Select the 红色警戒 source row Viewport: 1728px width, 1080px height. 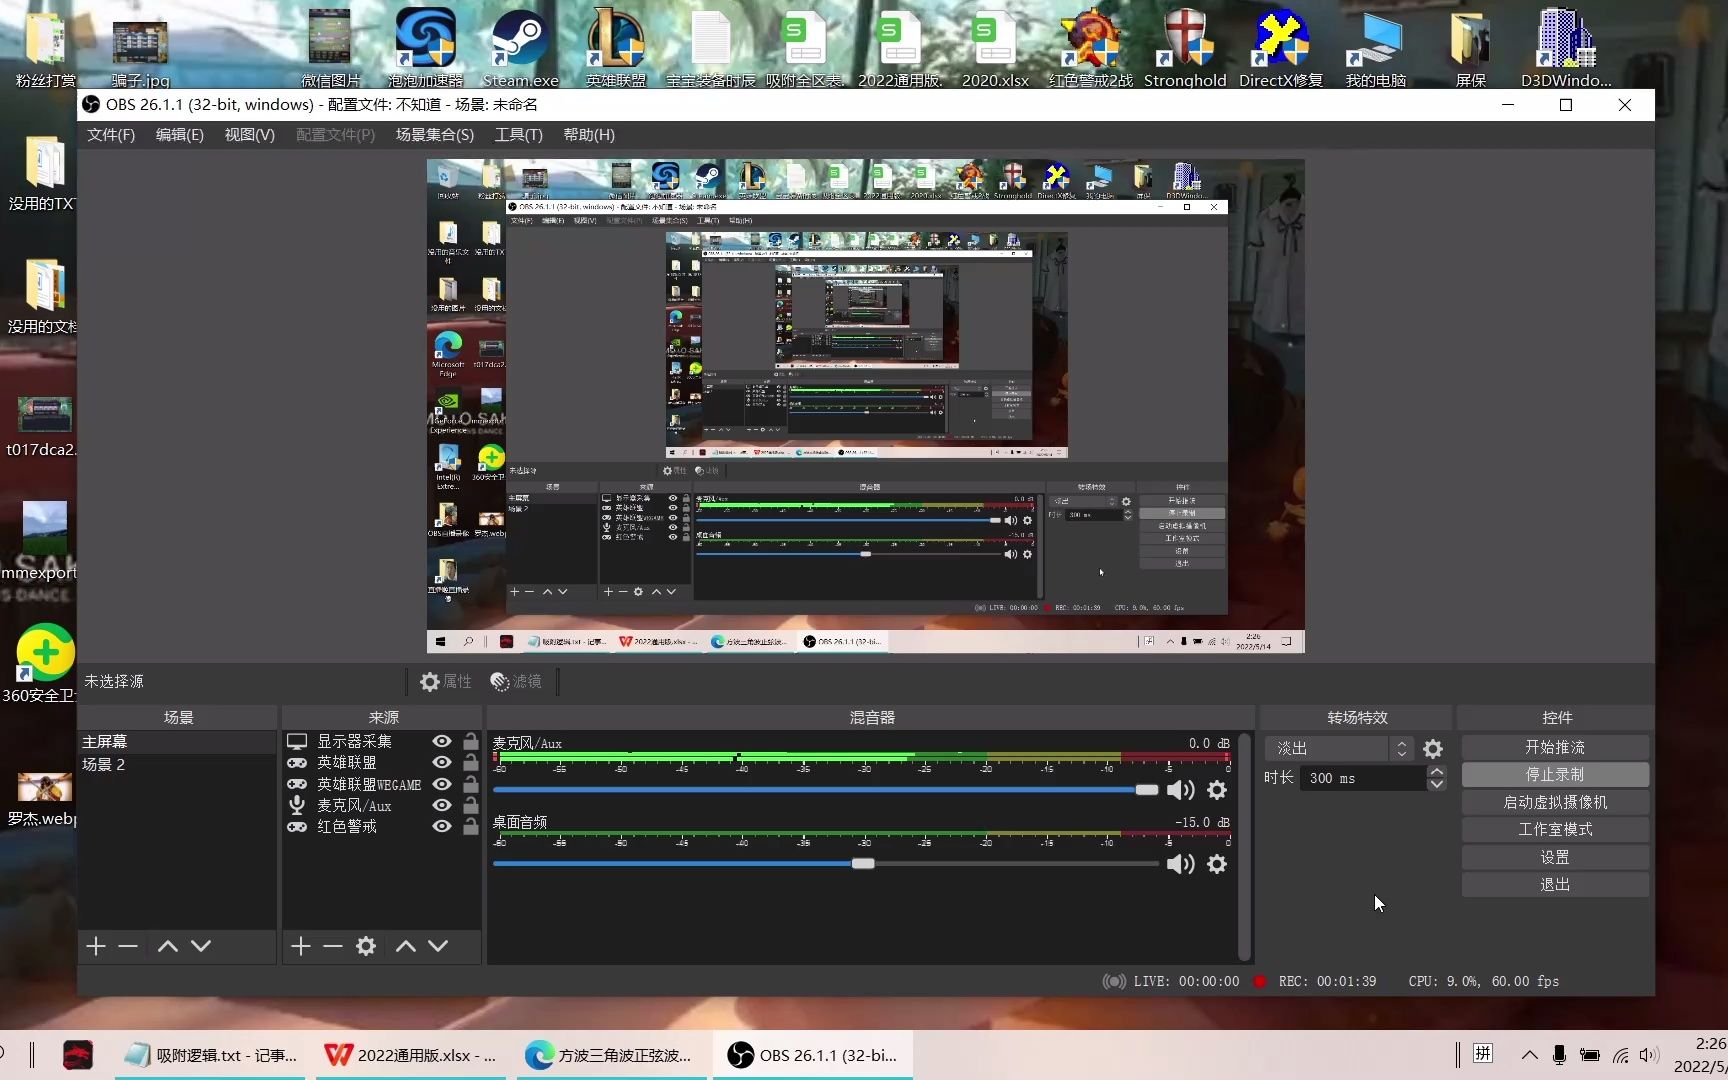point(384,827)
